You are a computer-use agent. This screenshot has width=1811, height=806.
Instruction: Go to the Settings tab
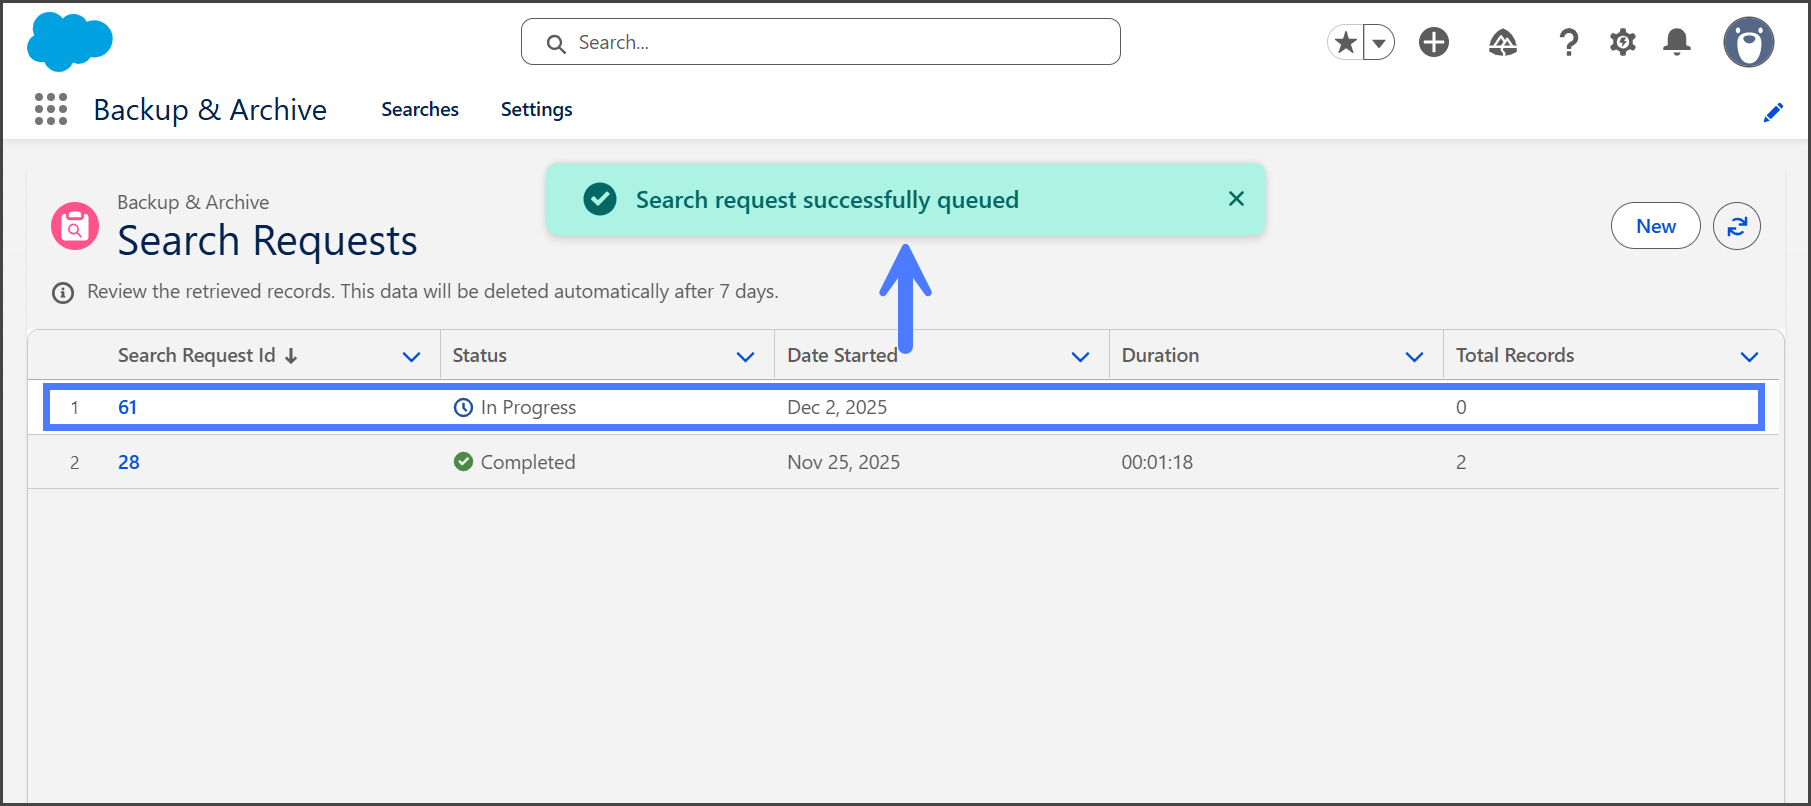click(x=536, y=109)
